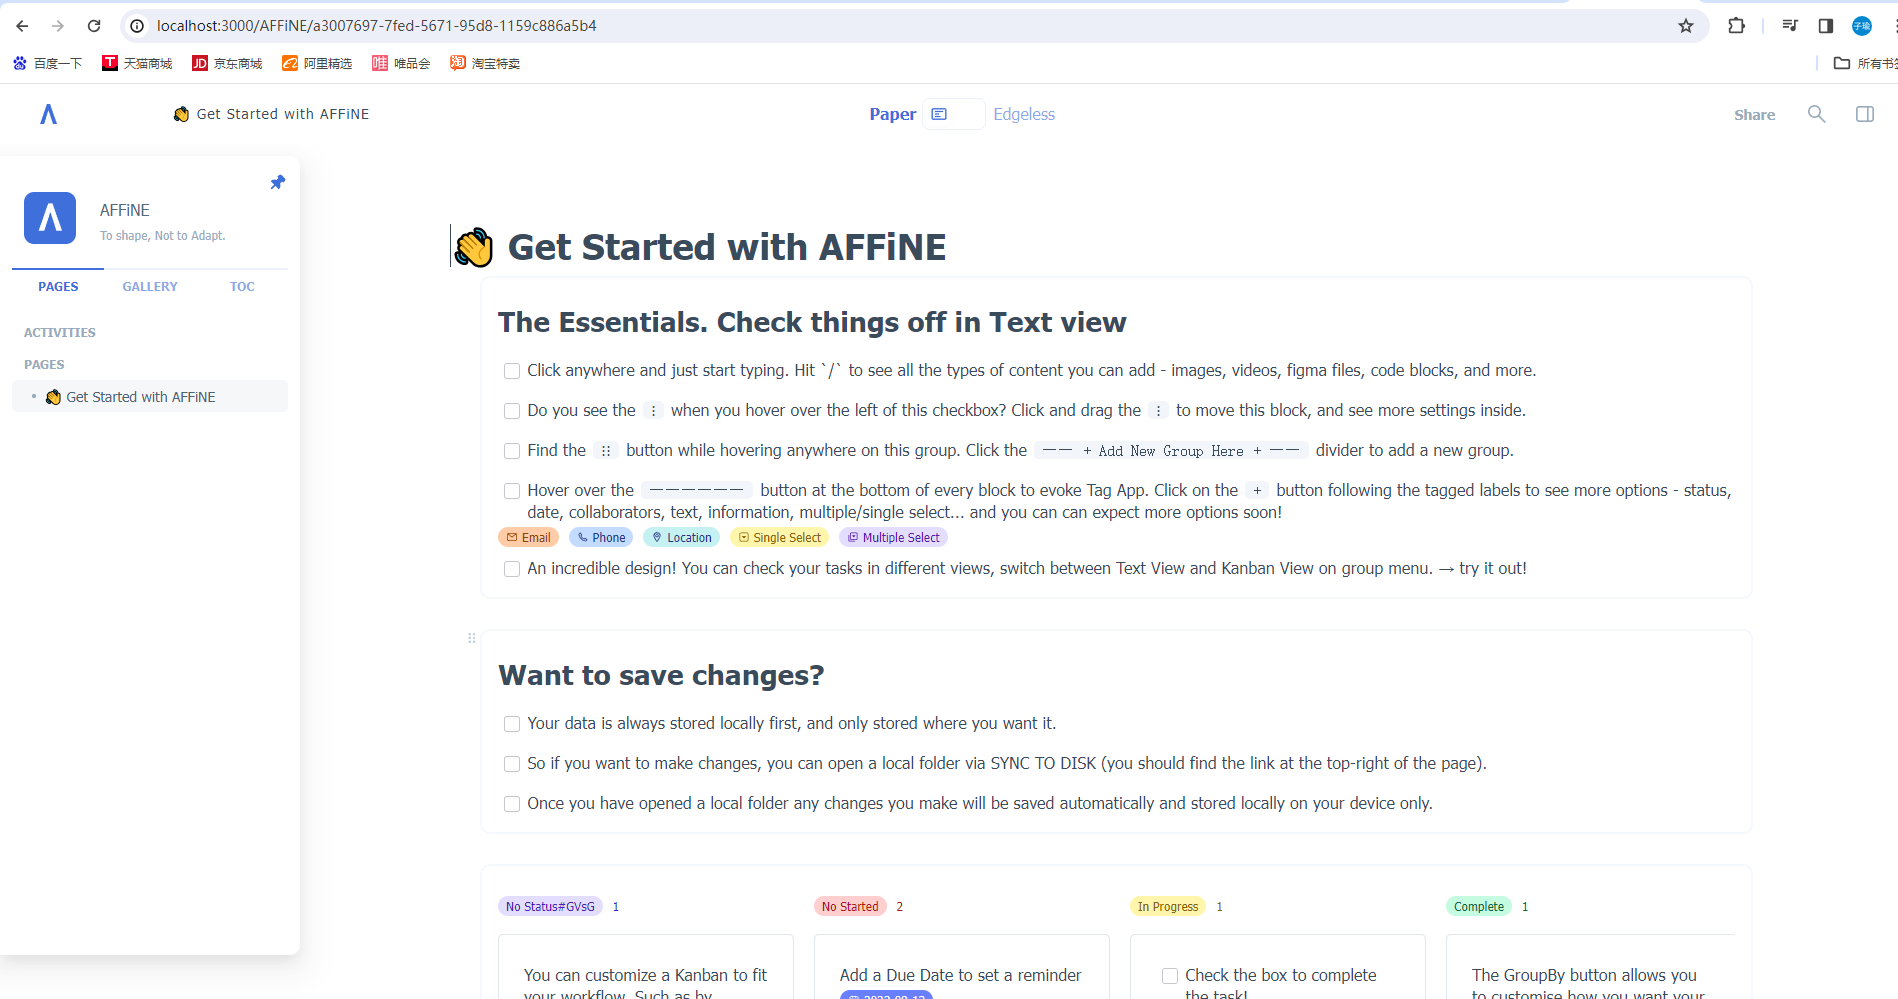Open search with the magnifier icon
Image resolution: width=1898 pixels, height=999 pixels.
tap(1817, 114)
